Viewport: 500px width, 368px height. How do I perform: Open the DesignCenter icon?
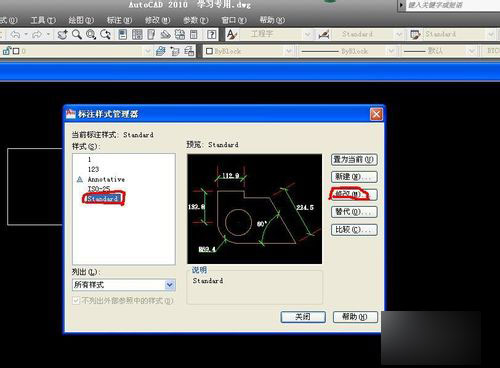click(137, 34)
